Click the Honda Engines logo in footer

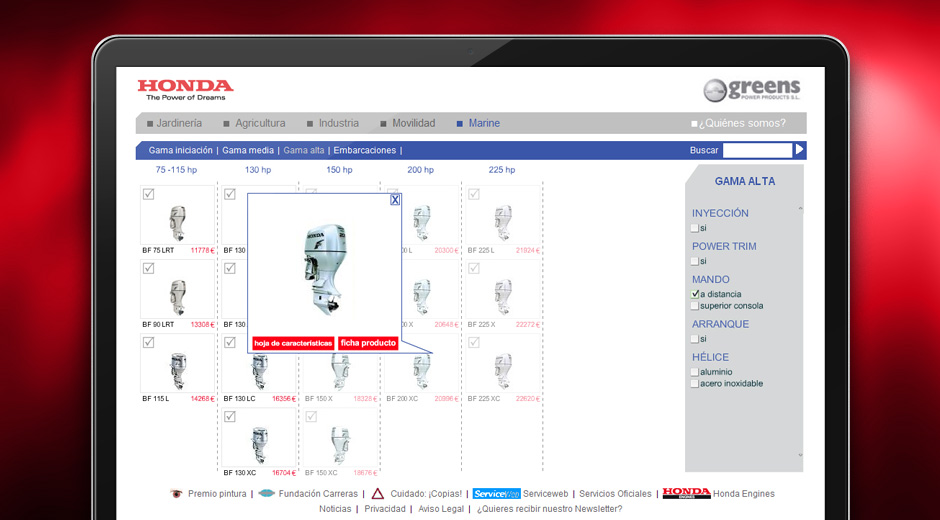(686, 493)
